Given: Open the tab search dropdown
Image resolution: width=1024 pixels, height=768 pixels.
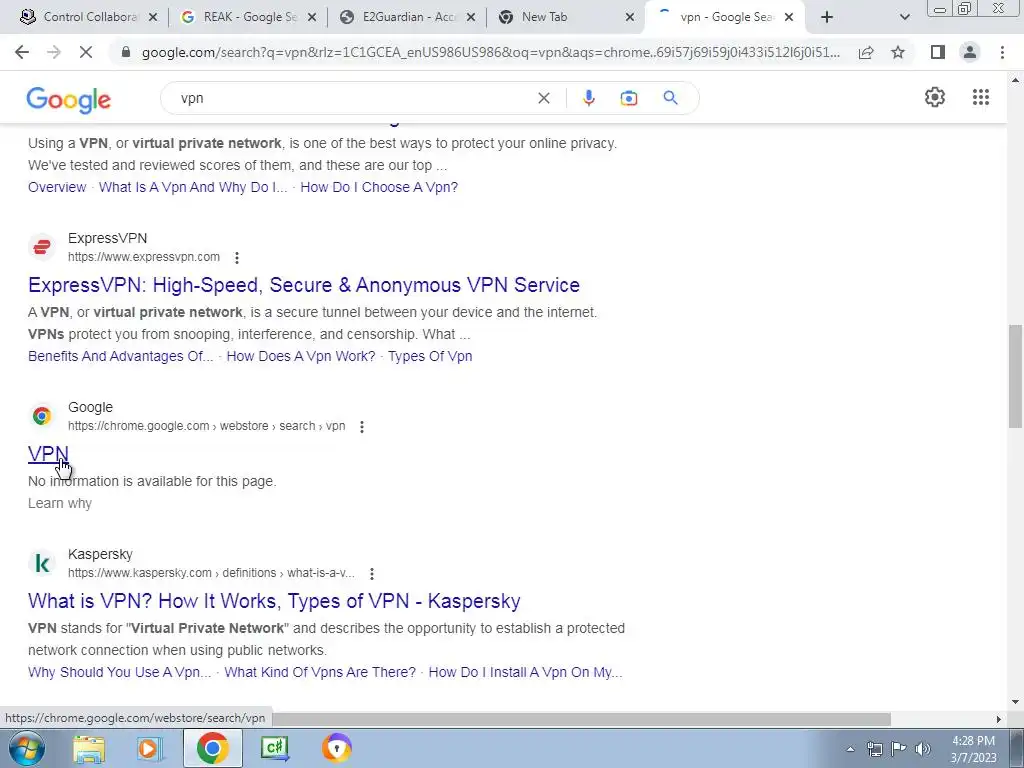Looking at the screenshot, I should pos(904,17).
